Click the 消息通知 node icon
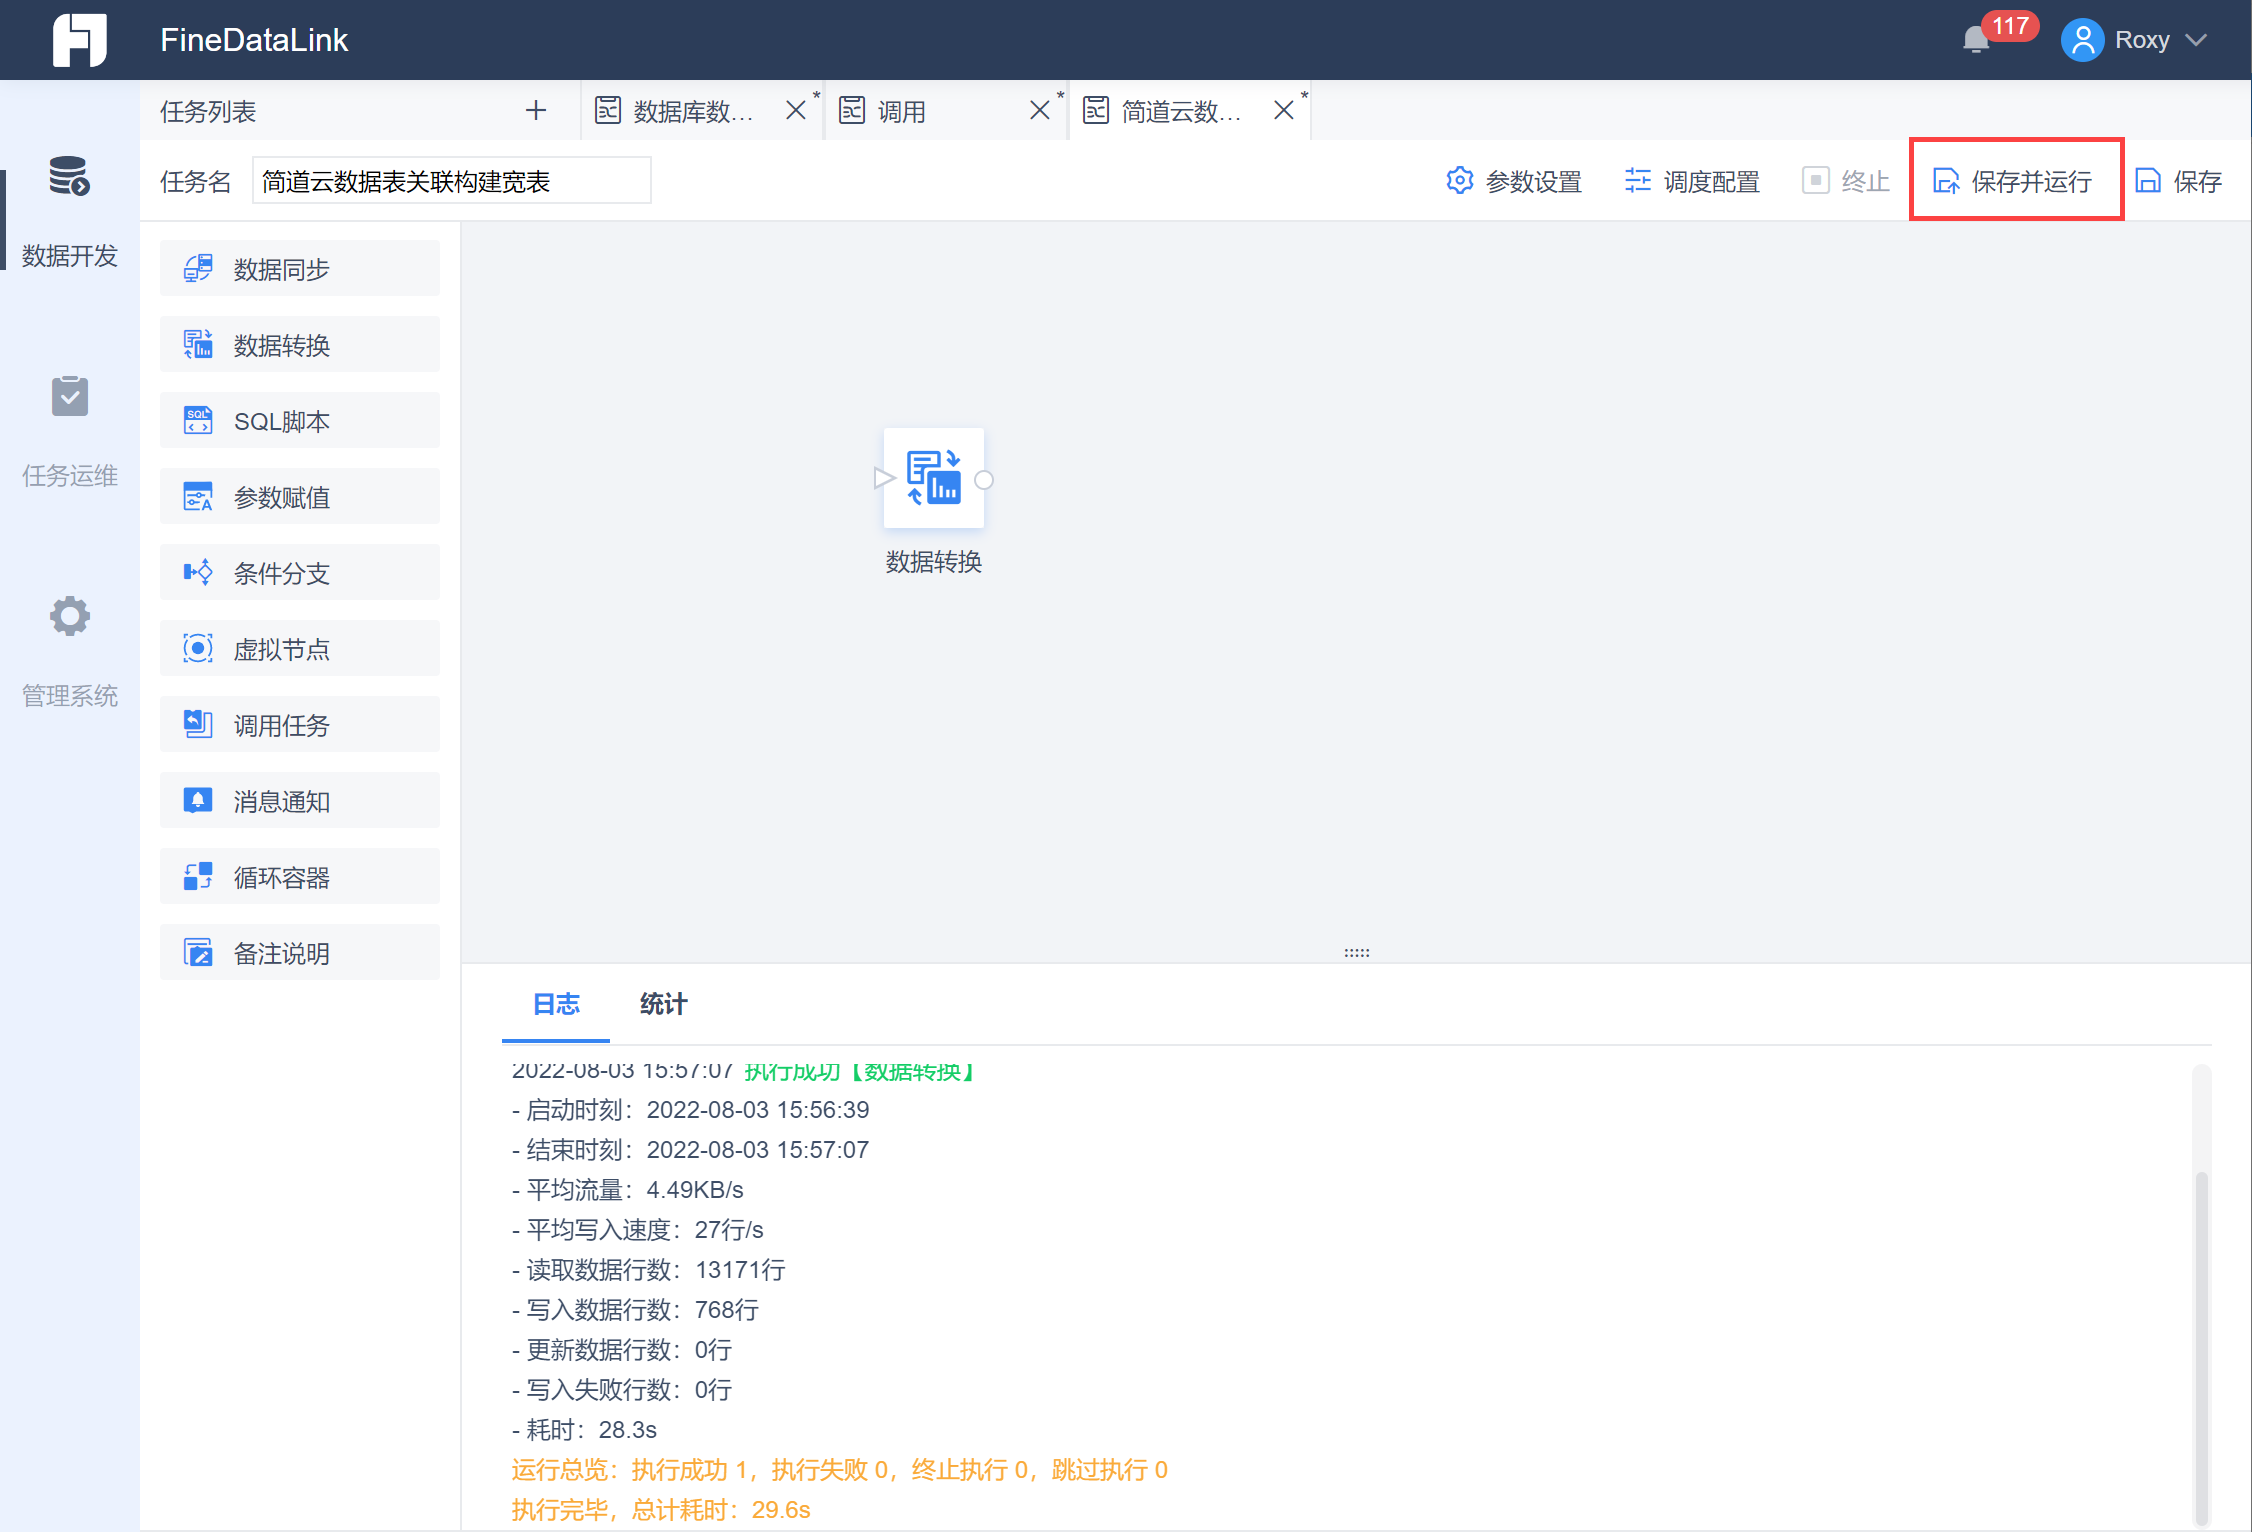The width and height of the screenshot is (2252, 1532). 198,800
